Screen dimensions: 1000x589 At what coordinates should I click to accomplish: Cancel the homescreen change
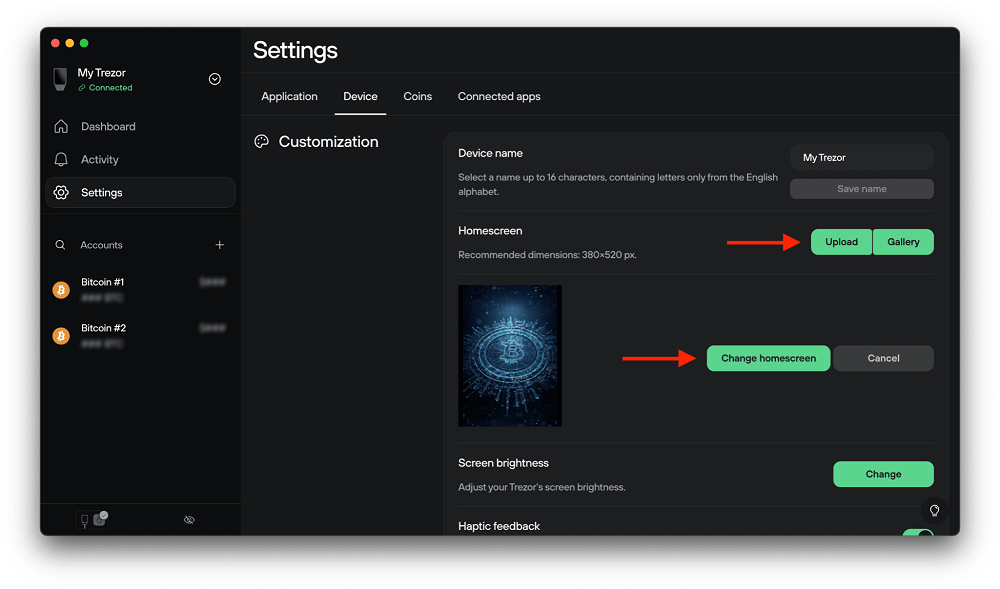coord(883,358)
